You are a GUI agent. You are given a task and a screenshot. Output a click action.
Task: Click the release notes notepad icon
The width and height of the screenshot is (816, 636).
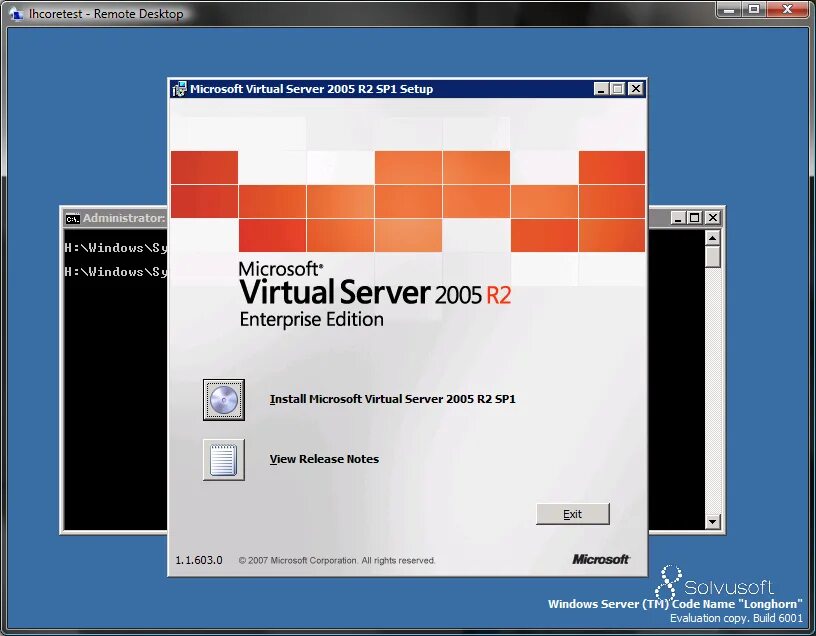click(224, 460)
